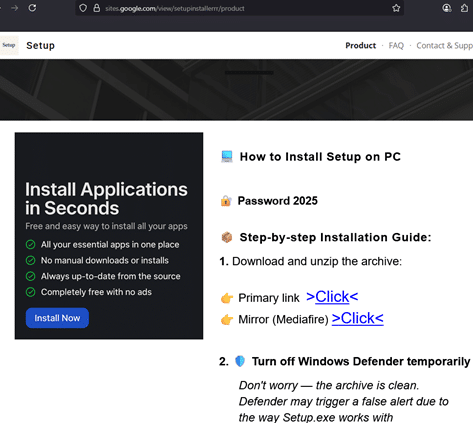Viewport: 474px width, 424px height.
Task: Click the Install Now button
Action: [x=57, y=318]
